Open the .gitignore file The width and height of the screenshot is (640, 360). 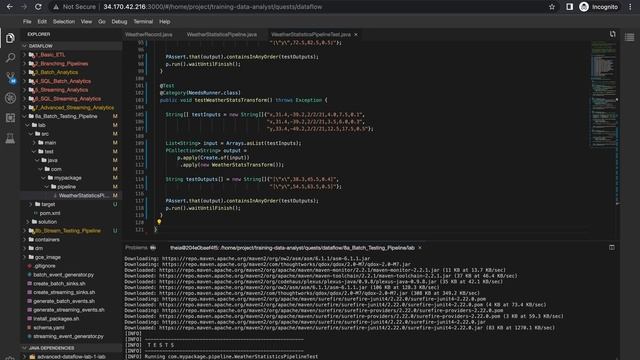[44, 266]
